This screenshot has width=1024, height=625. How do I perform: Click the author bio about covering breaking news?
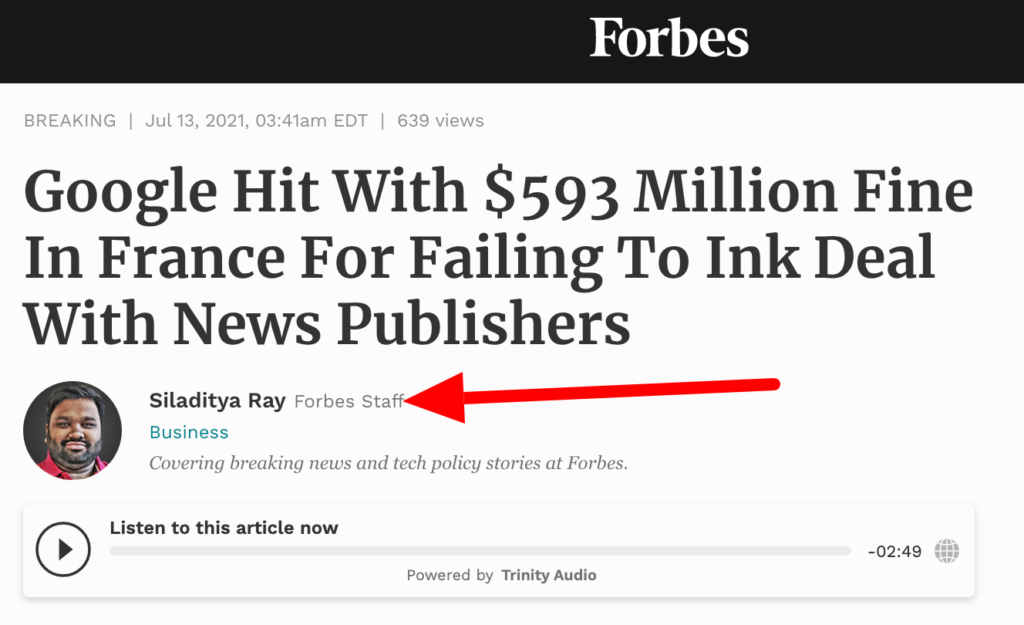(388, 463)
